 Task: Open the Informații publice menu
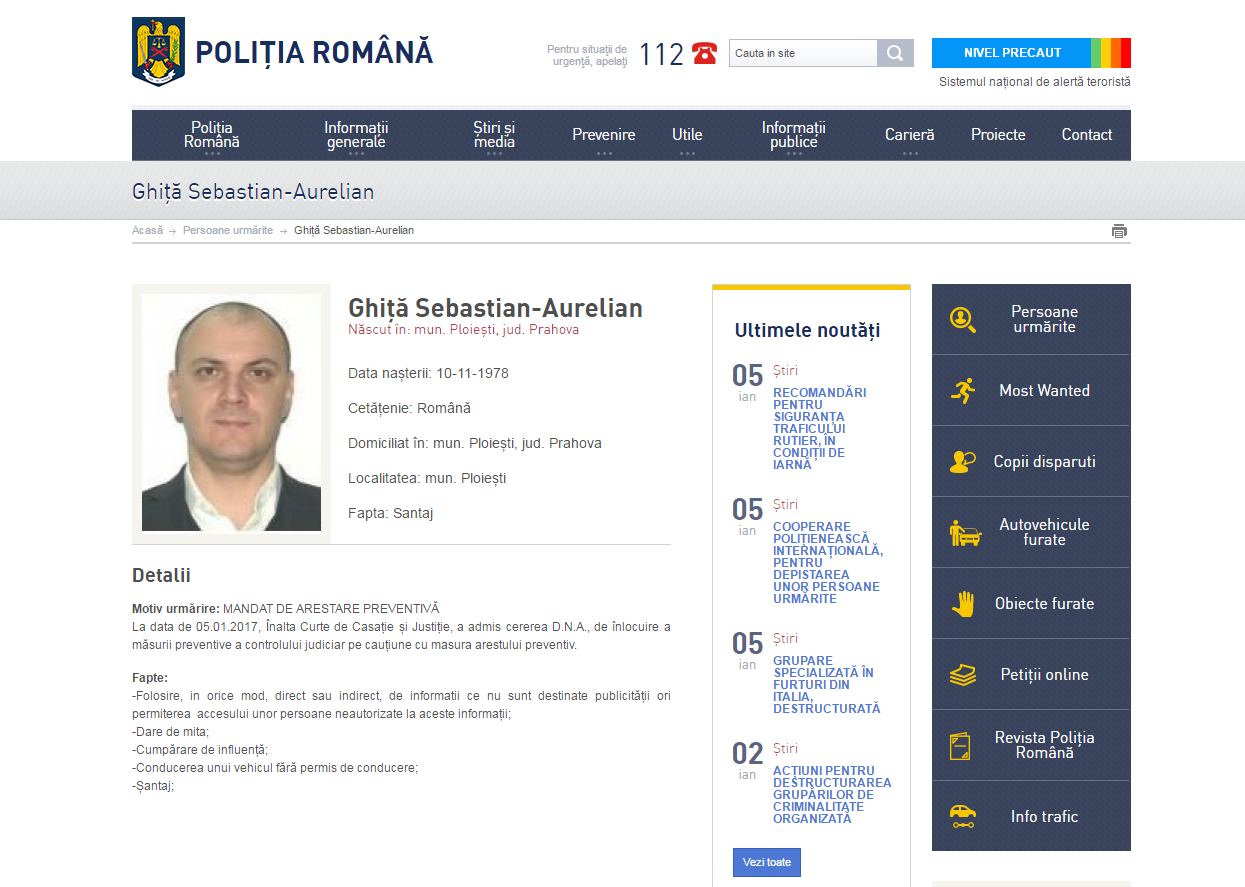[x=794, y=135]
